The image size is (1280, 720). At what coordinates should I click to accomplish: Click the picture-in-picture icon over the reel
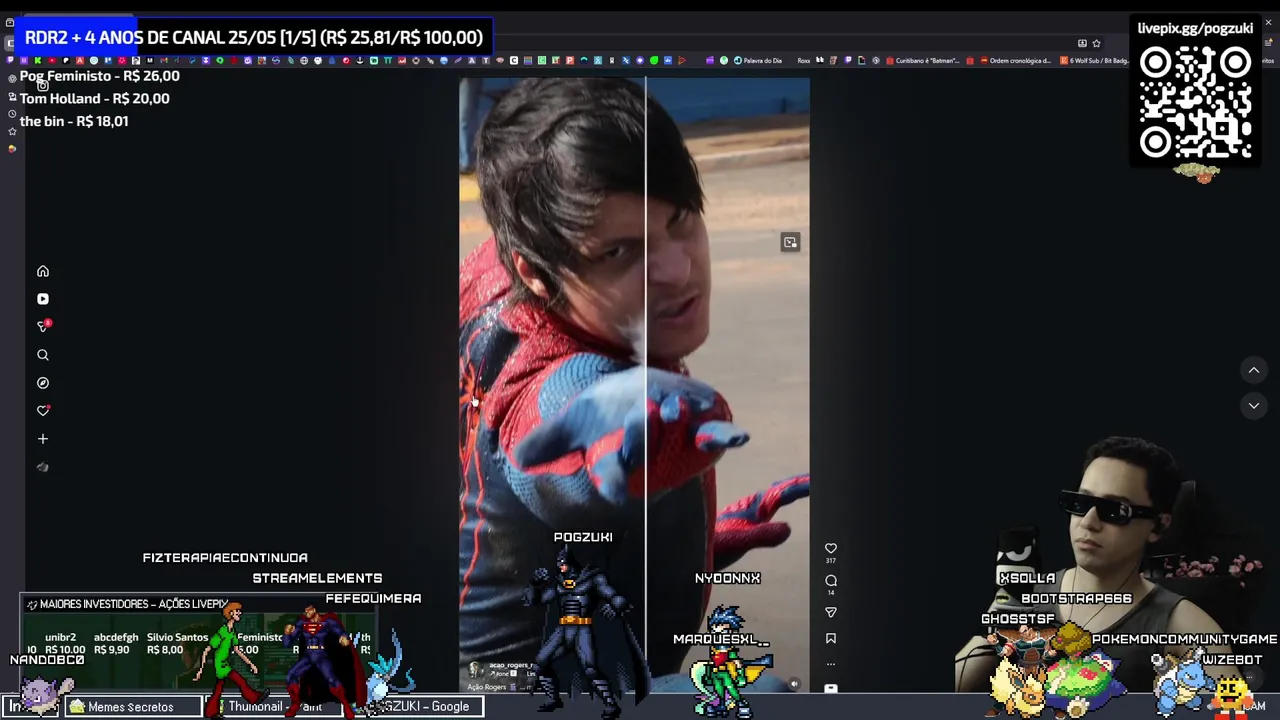click(x=790, y=242)
